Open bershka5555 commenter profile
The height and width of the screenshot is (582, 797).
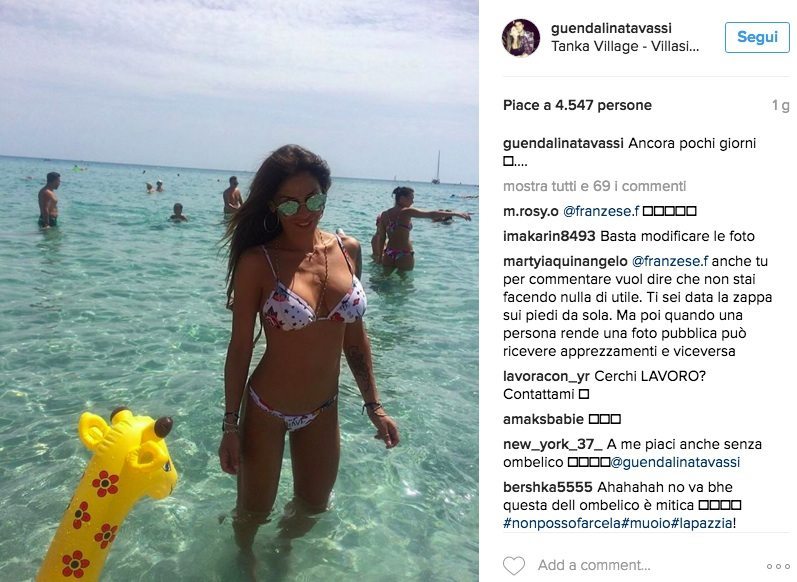pyautogui.click(x=547, y=487)
